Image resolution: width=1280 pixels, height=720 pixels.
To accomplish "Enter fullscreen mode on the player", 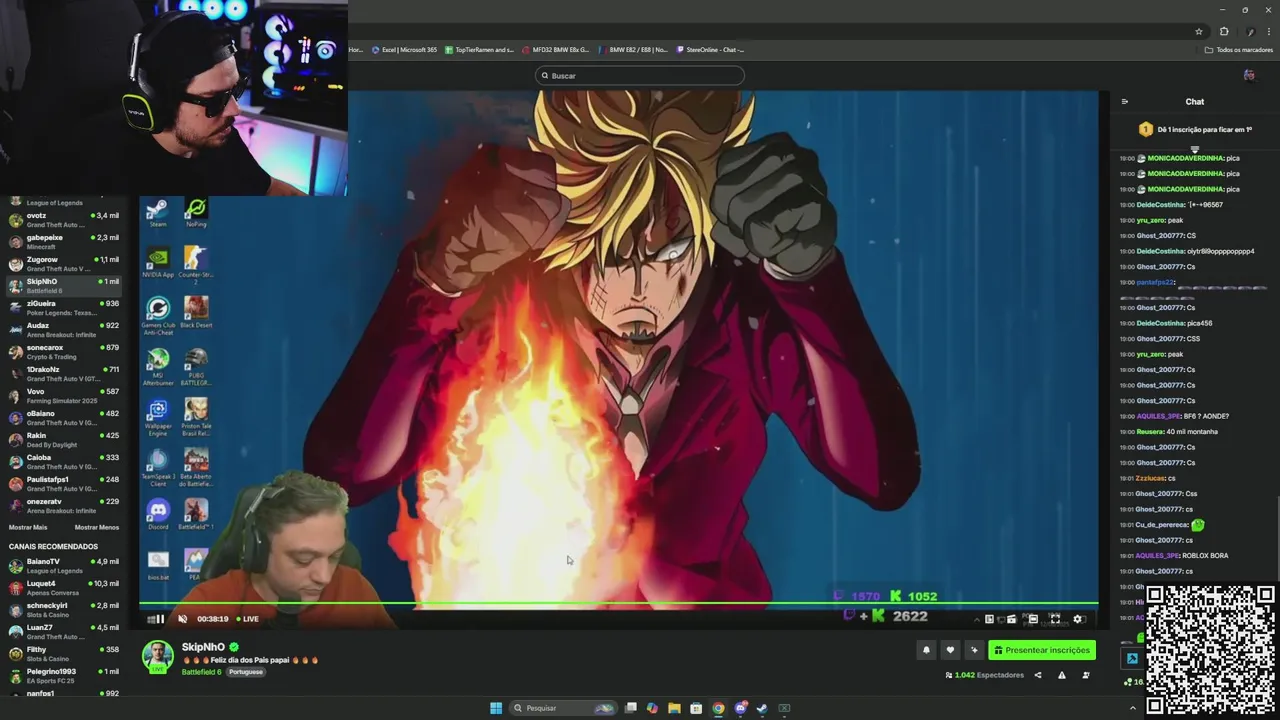I will pyautogui.click(x=1054, y=619).
